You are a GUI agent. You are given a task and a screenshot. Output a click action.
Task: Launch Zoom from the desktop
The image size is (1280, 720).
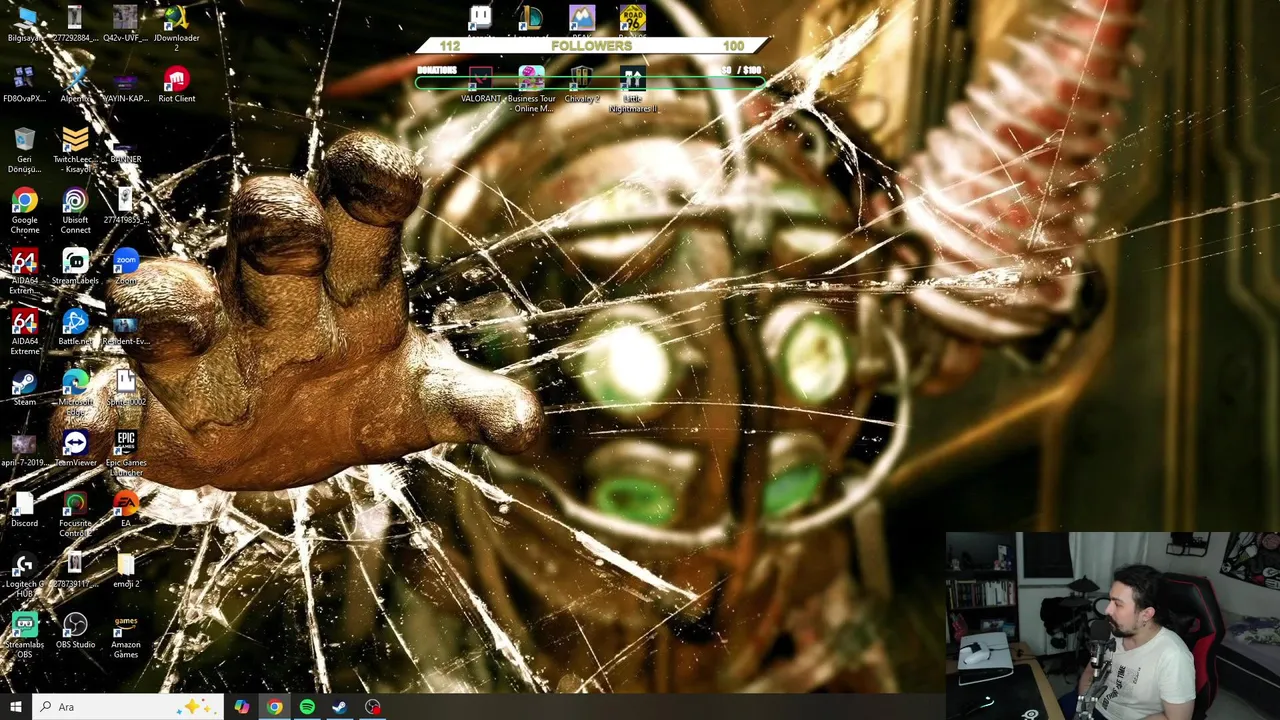125,267
